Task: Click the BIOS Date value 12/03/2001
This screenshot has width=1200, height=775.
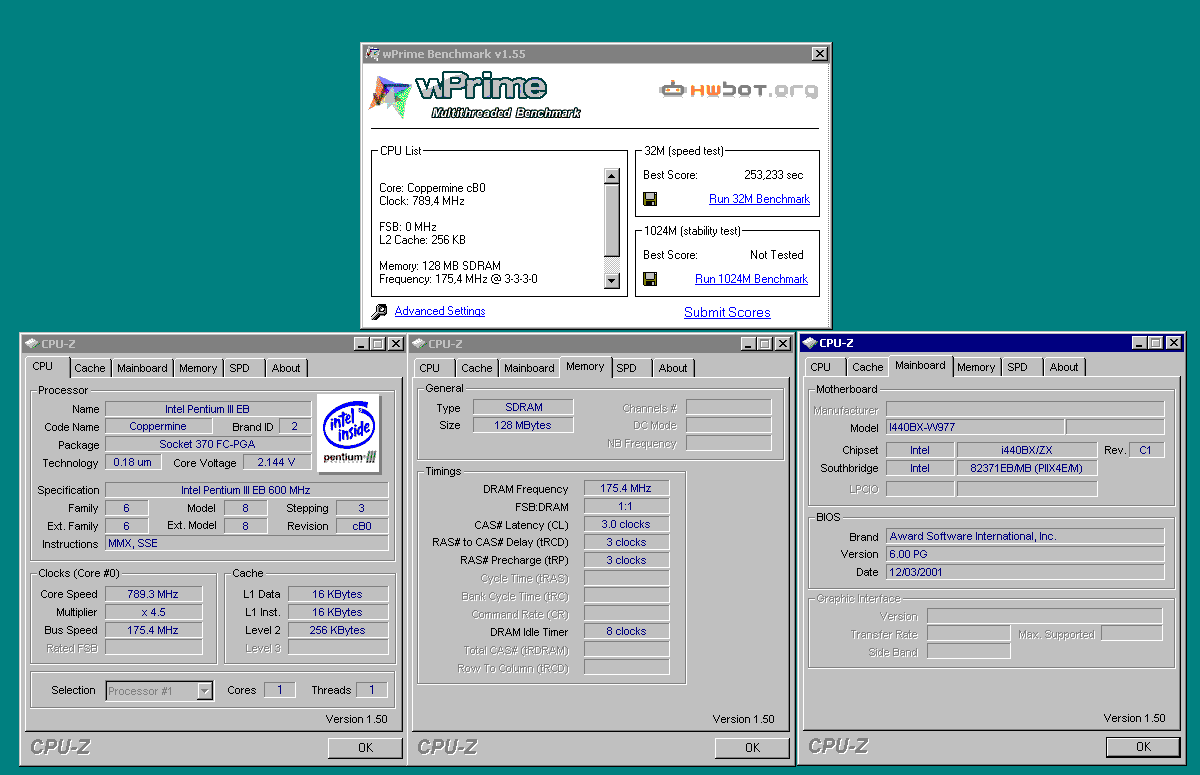Action: click(1025, 572)
